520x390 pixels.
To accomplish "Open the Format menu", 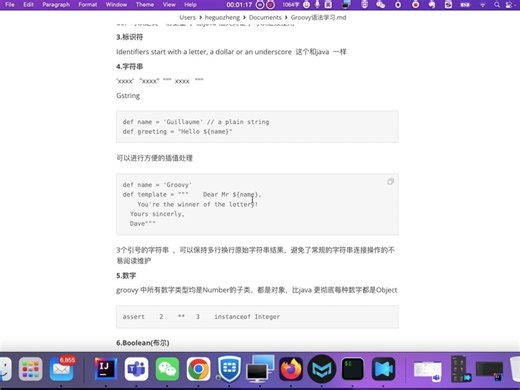I will point(88,5).
